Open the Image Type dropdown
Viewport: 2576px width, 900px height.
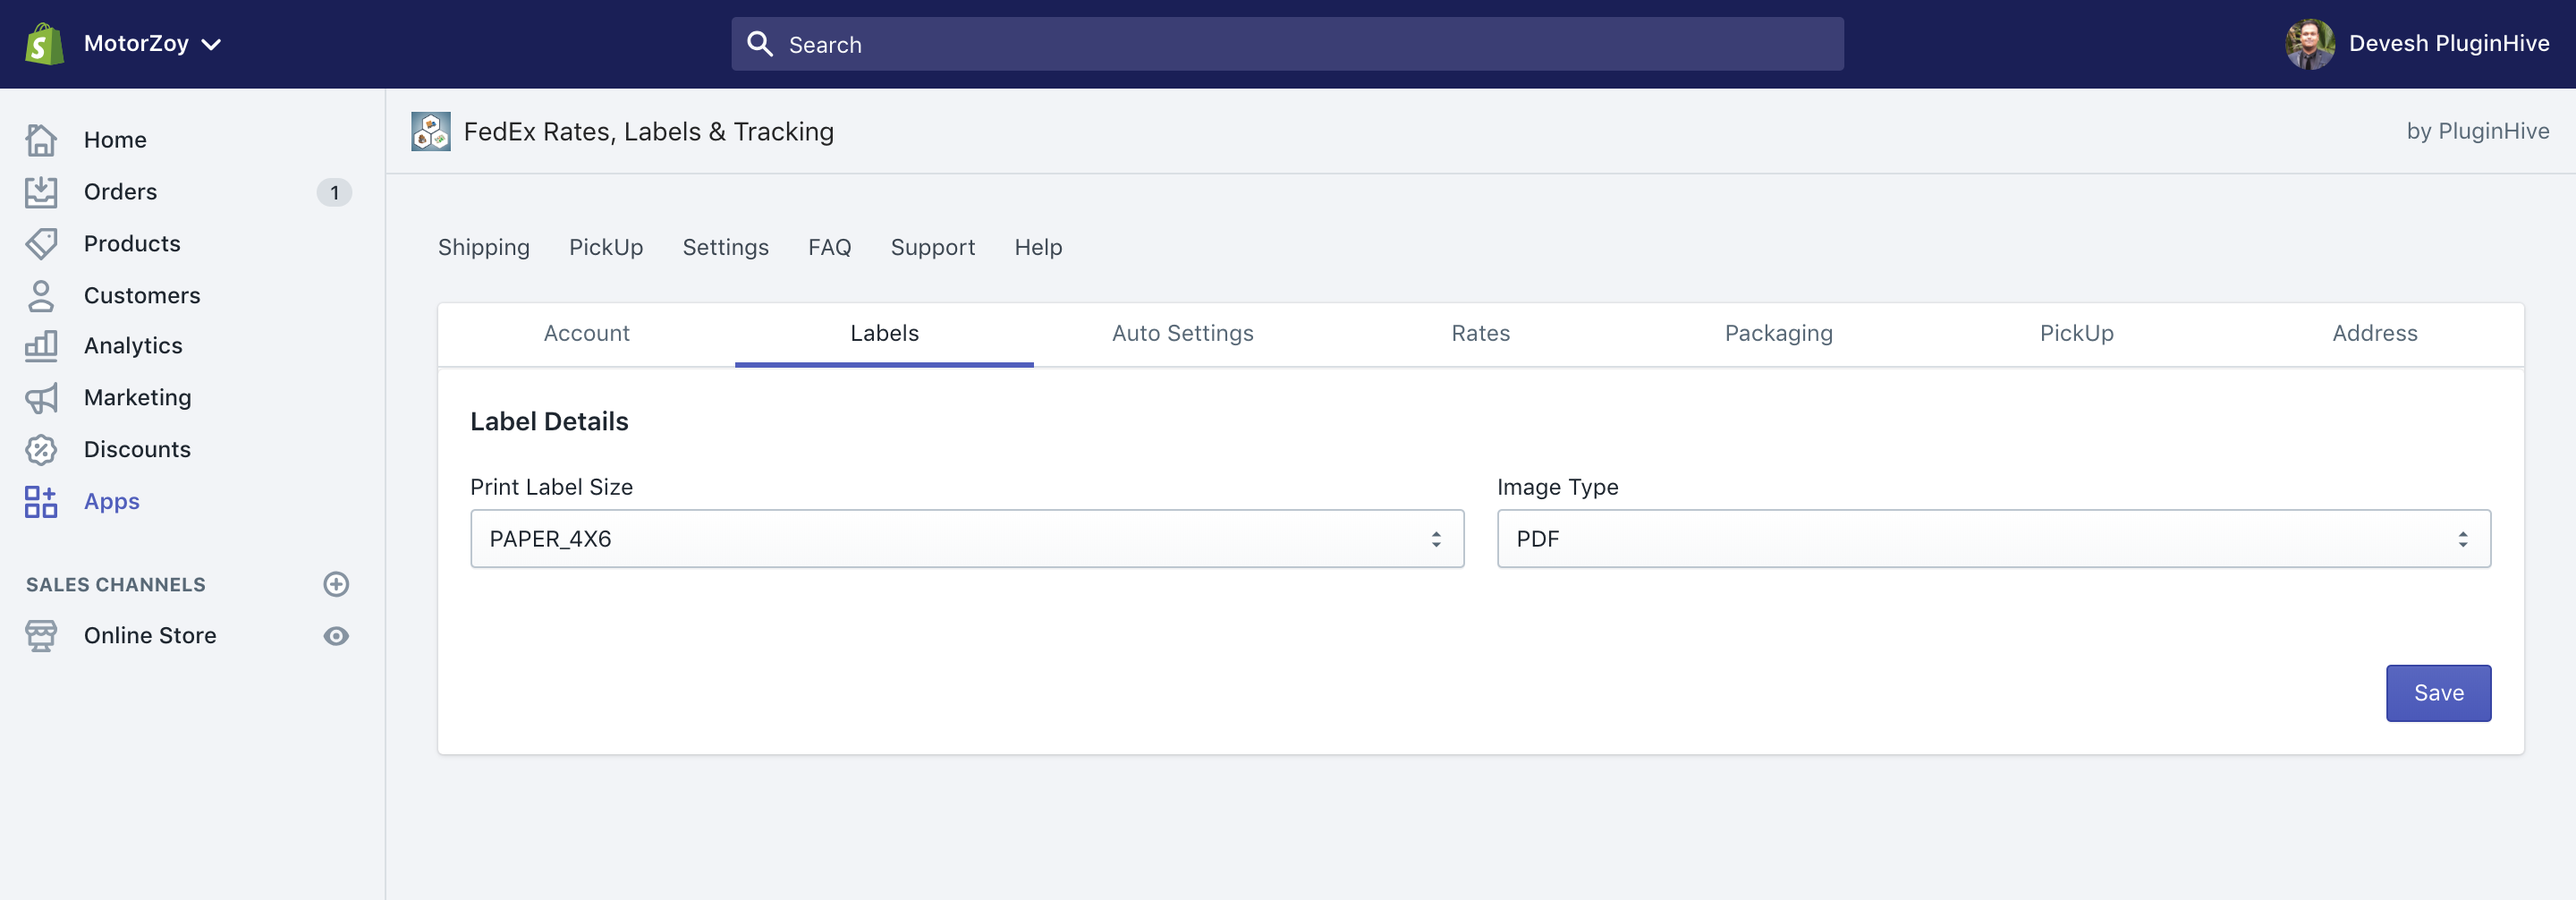pos(1993,539)
